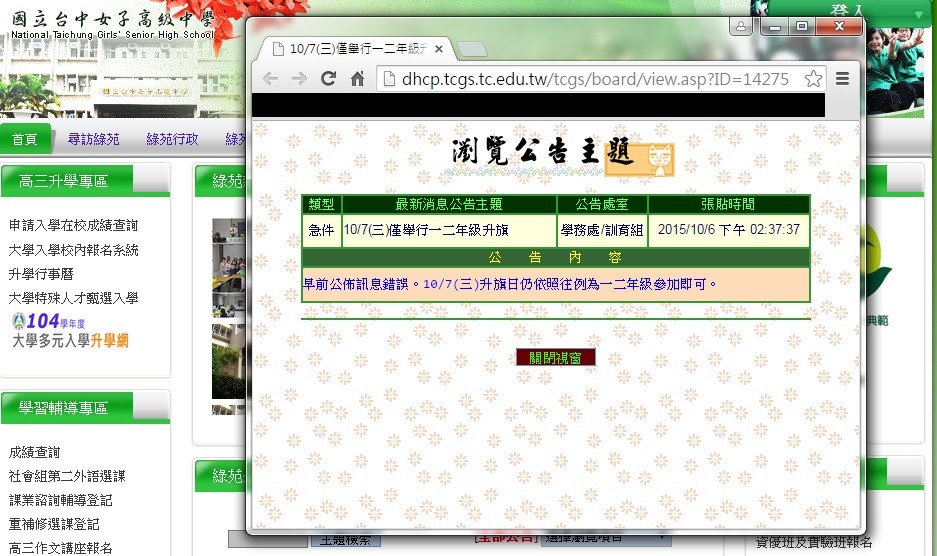Click the browser back arrow
Image resolution: width=937 pixels, height=556 pixels.
271,79
